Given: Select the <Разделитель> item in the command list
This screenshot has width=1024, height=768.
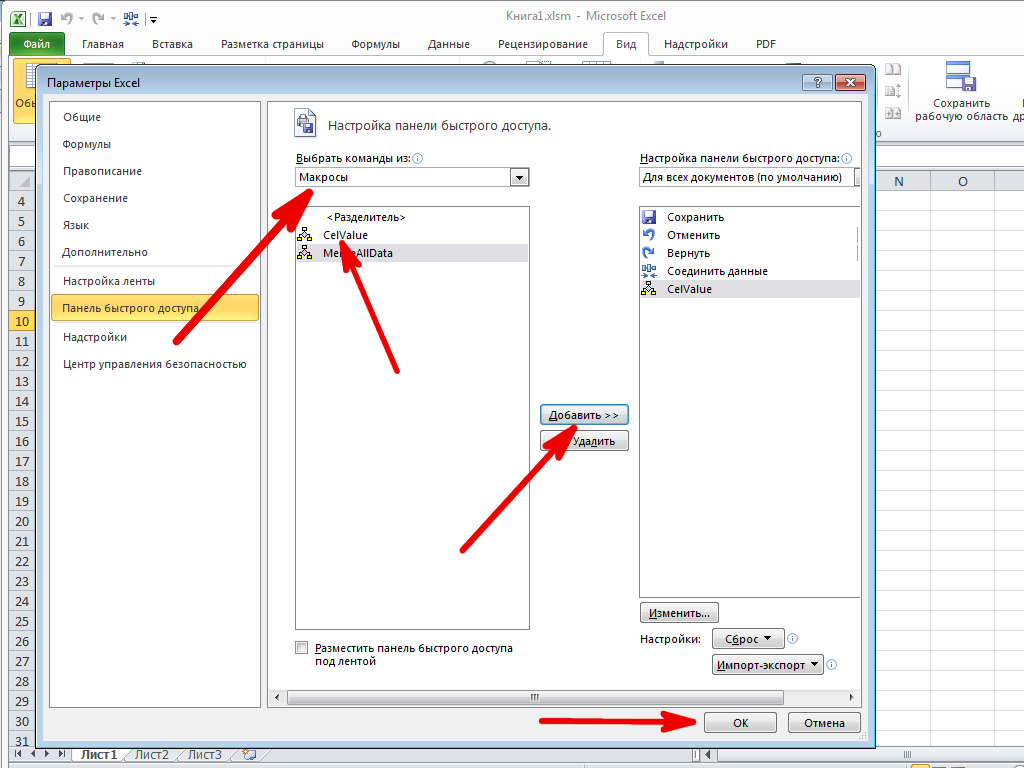Looking at the screenshot, I should tap(411, 217).
